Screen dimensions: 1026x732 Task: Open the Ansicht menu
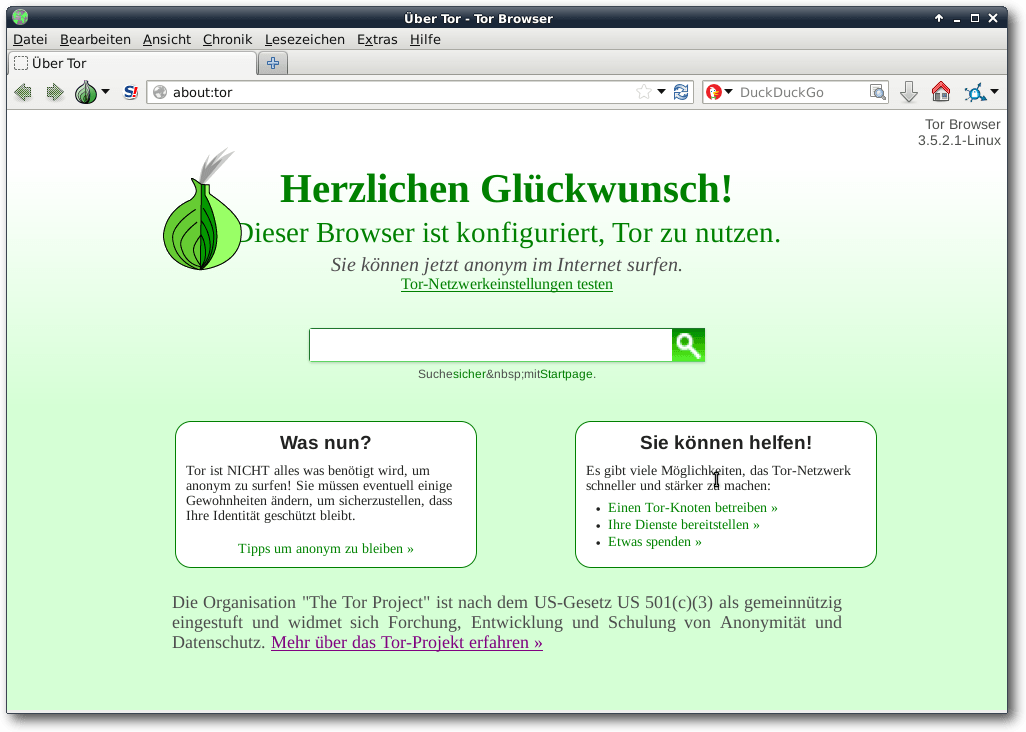point(167,39)
